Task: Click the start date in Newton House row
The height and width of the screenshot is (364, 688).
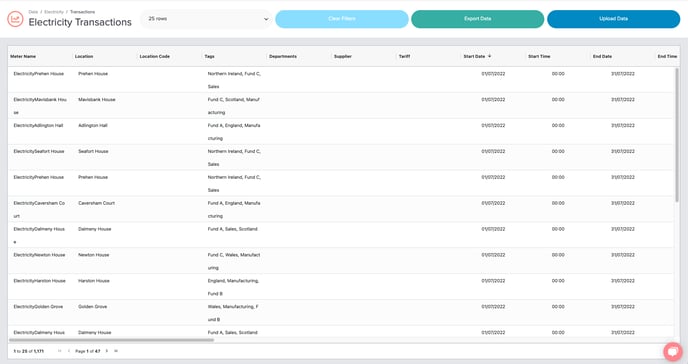Action: pos(493,255)
